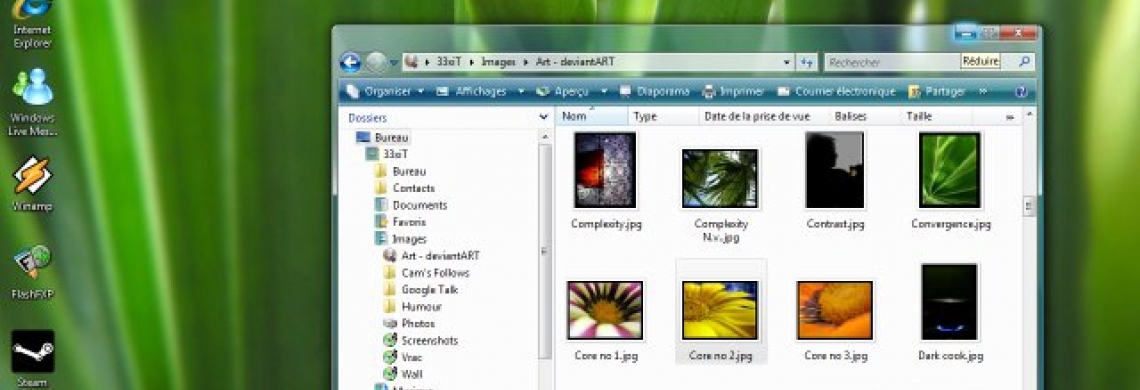Start the Diaporama slideshow
This screenshot has width=1140, height=390.
pos(654,92)
